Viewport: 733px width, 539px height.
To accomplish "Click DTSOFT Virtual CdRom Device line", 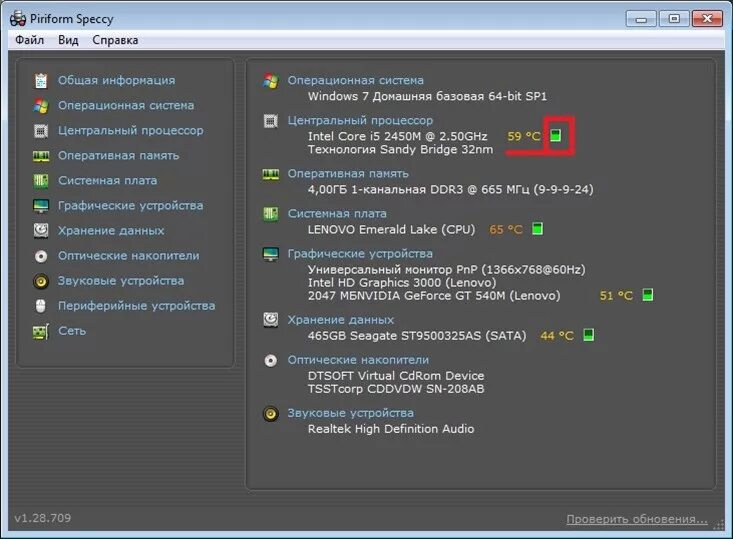I will tap(396, 376).
